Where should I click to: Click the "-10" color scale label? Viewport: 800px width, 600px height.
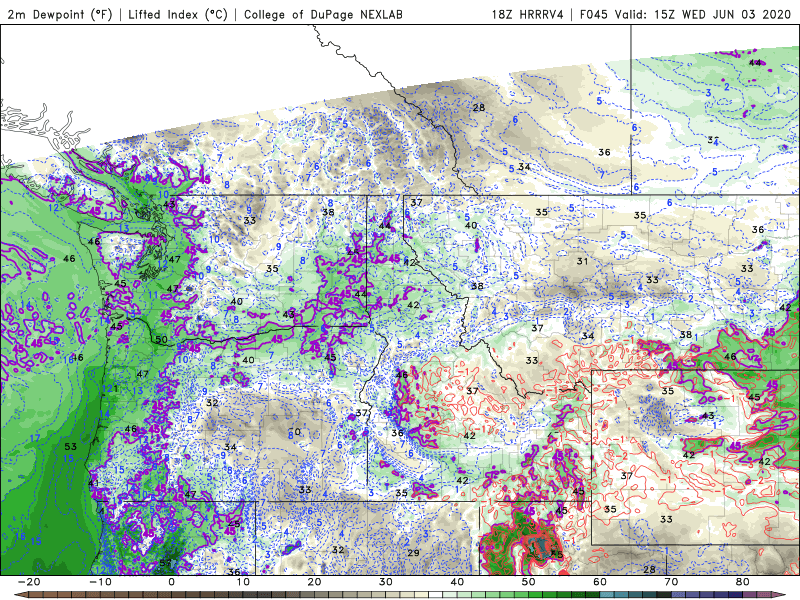(x=100, y=582)
